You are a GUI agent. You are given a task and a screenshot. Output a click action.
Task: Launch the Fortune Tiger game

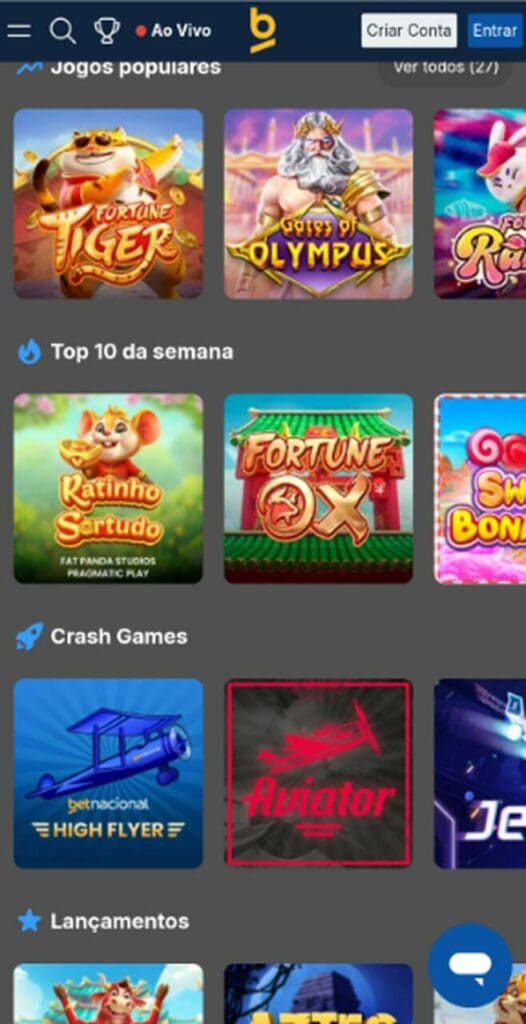coord(108,204)
